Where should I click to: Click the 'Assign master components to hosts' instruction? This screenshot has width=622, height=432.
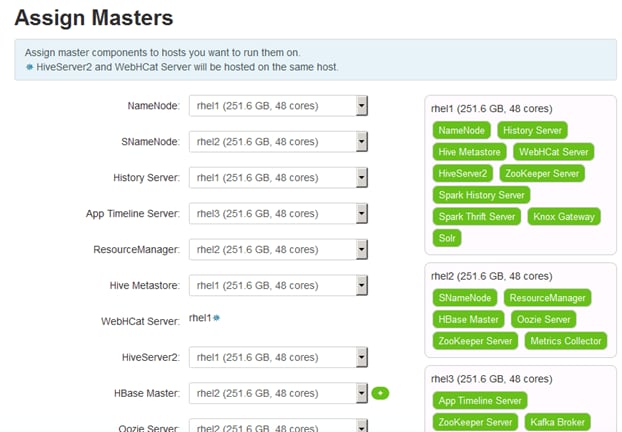coord(162,52)
